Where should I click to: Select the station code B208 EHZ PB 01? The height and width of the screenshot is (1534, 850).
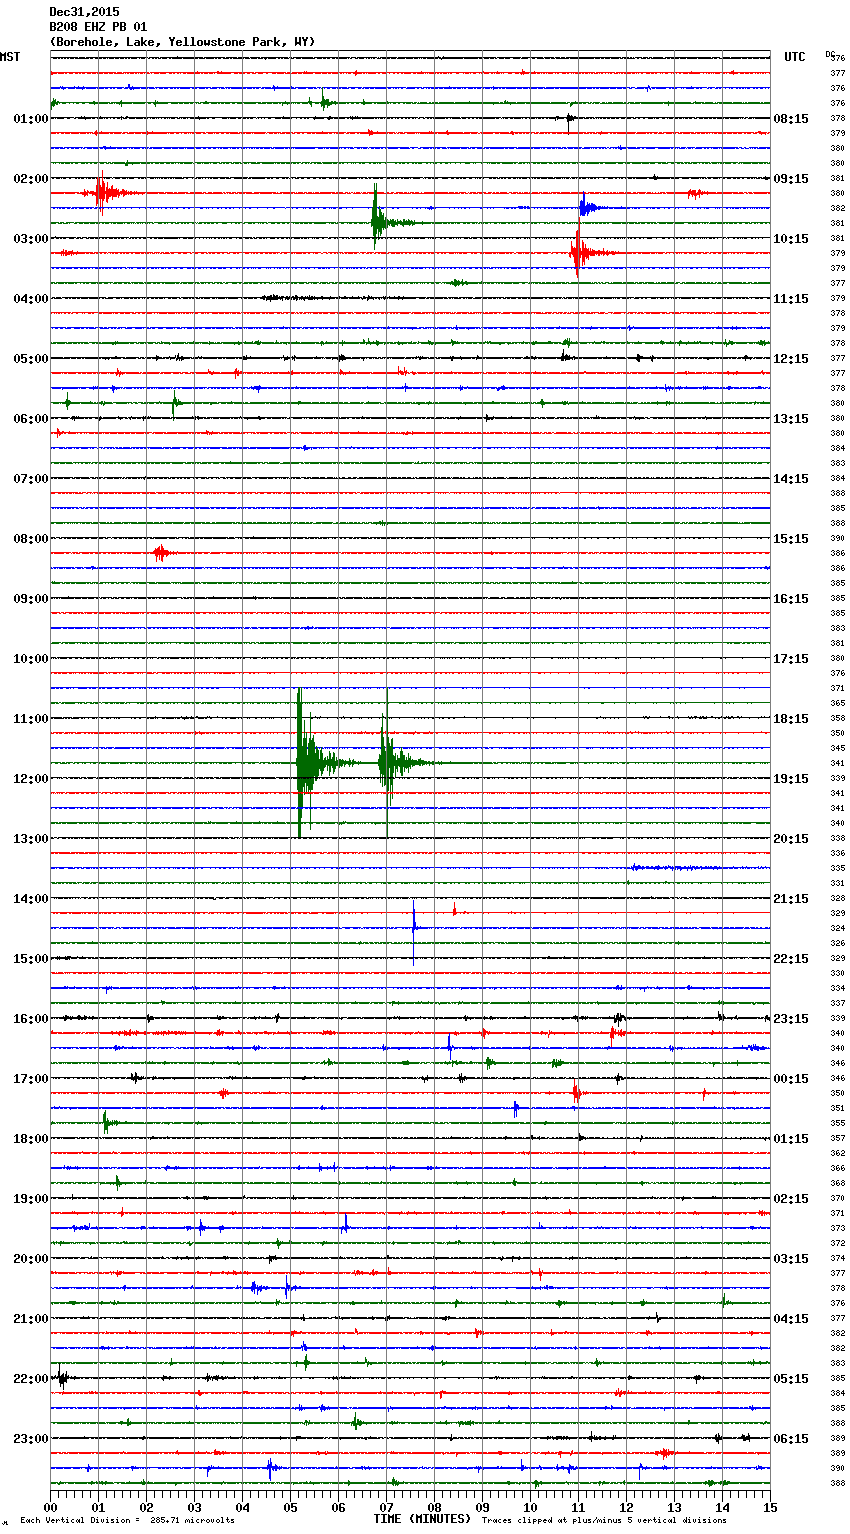tap(98, 27)
